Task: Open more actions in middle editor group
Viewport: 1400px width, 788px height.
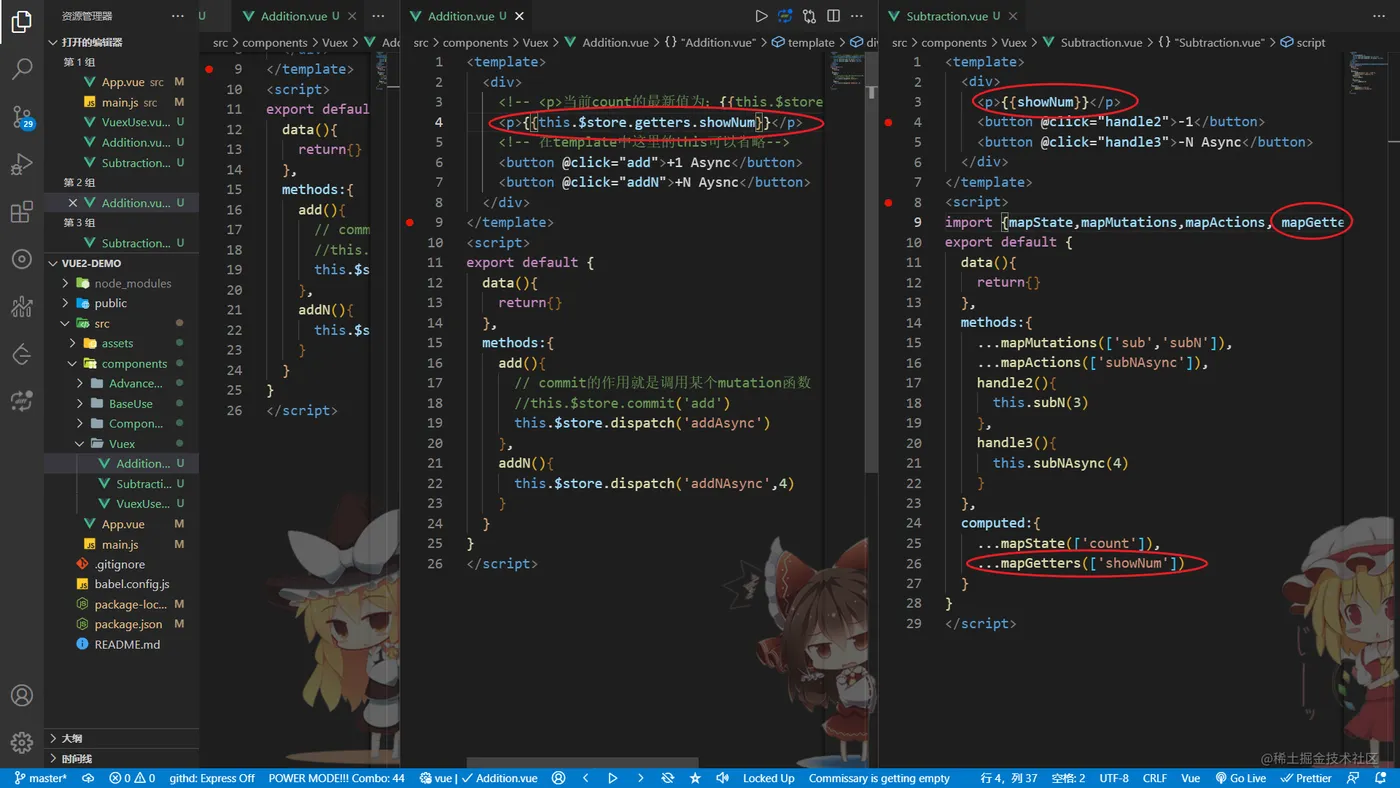Action: click(x=857, y=16)
